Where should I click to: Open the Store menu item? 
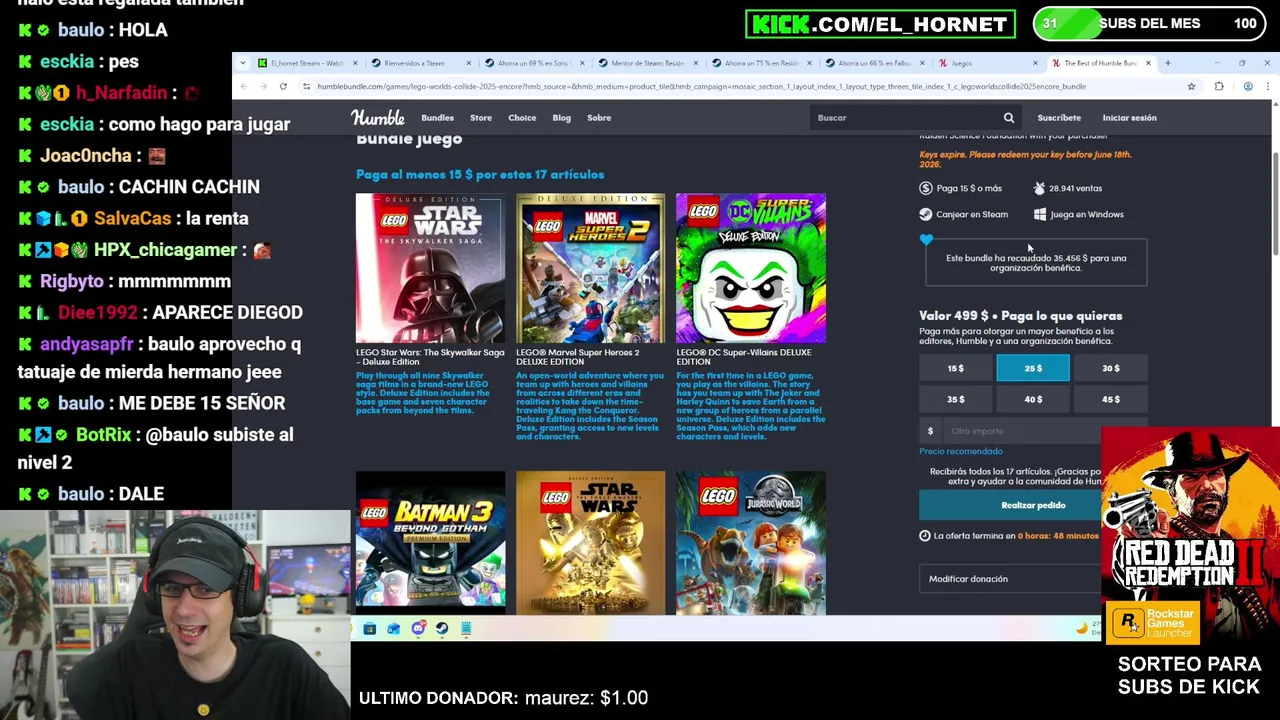[481, 118]
